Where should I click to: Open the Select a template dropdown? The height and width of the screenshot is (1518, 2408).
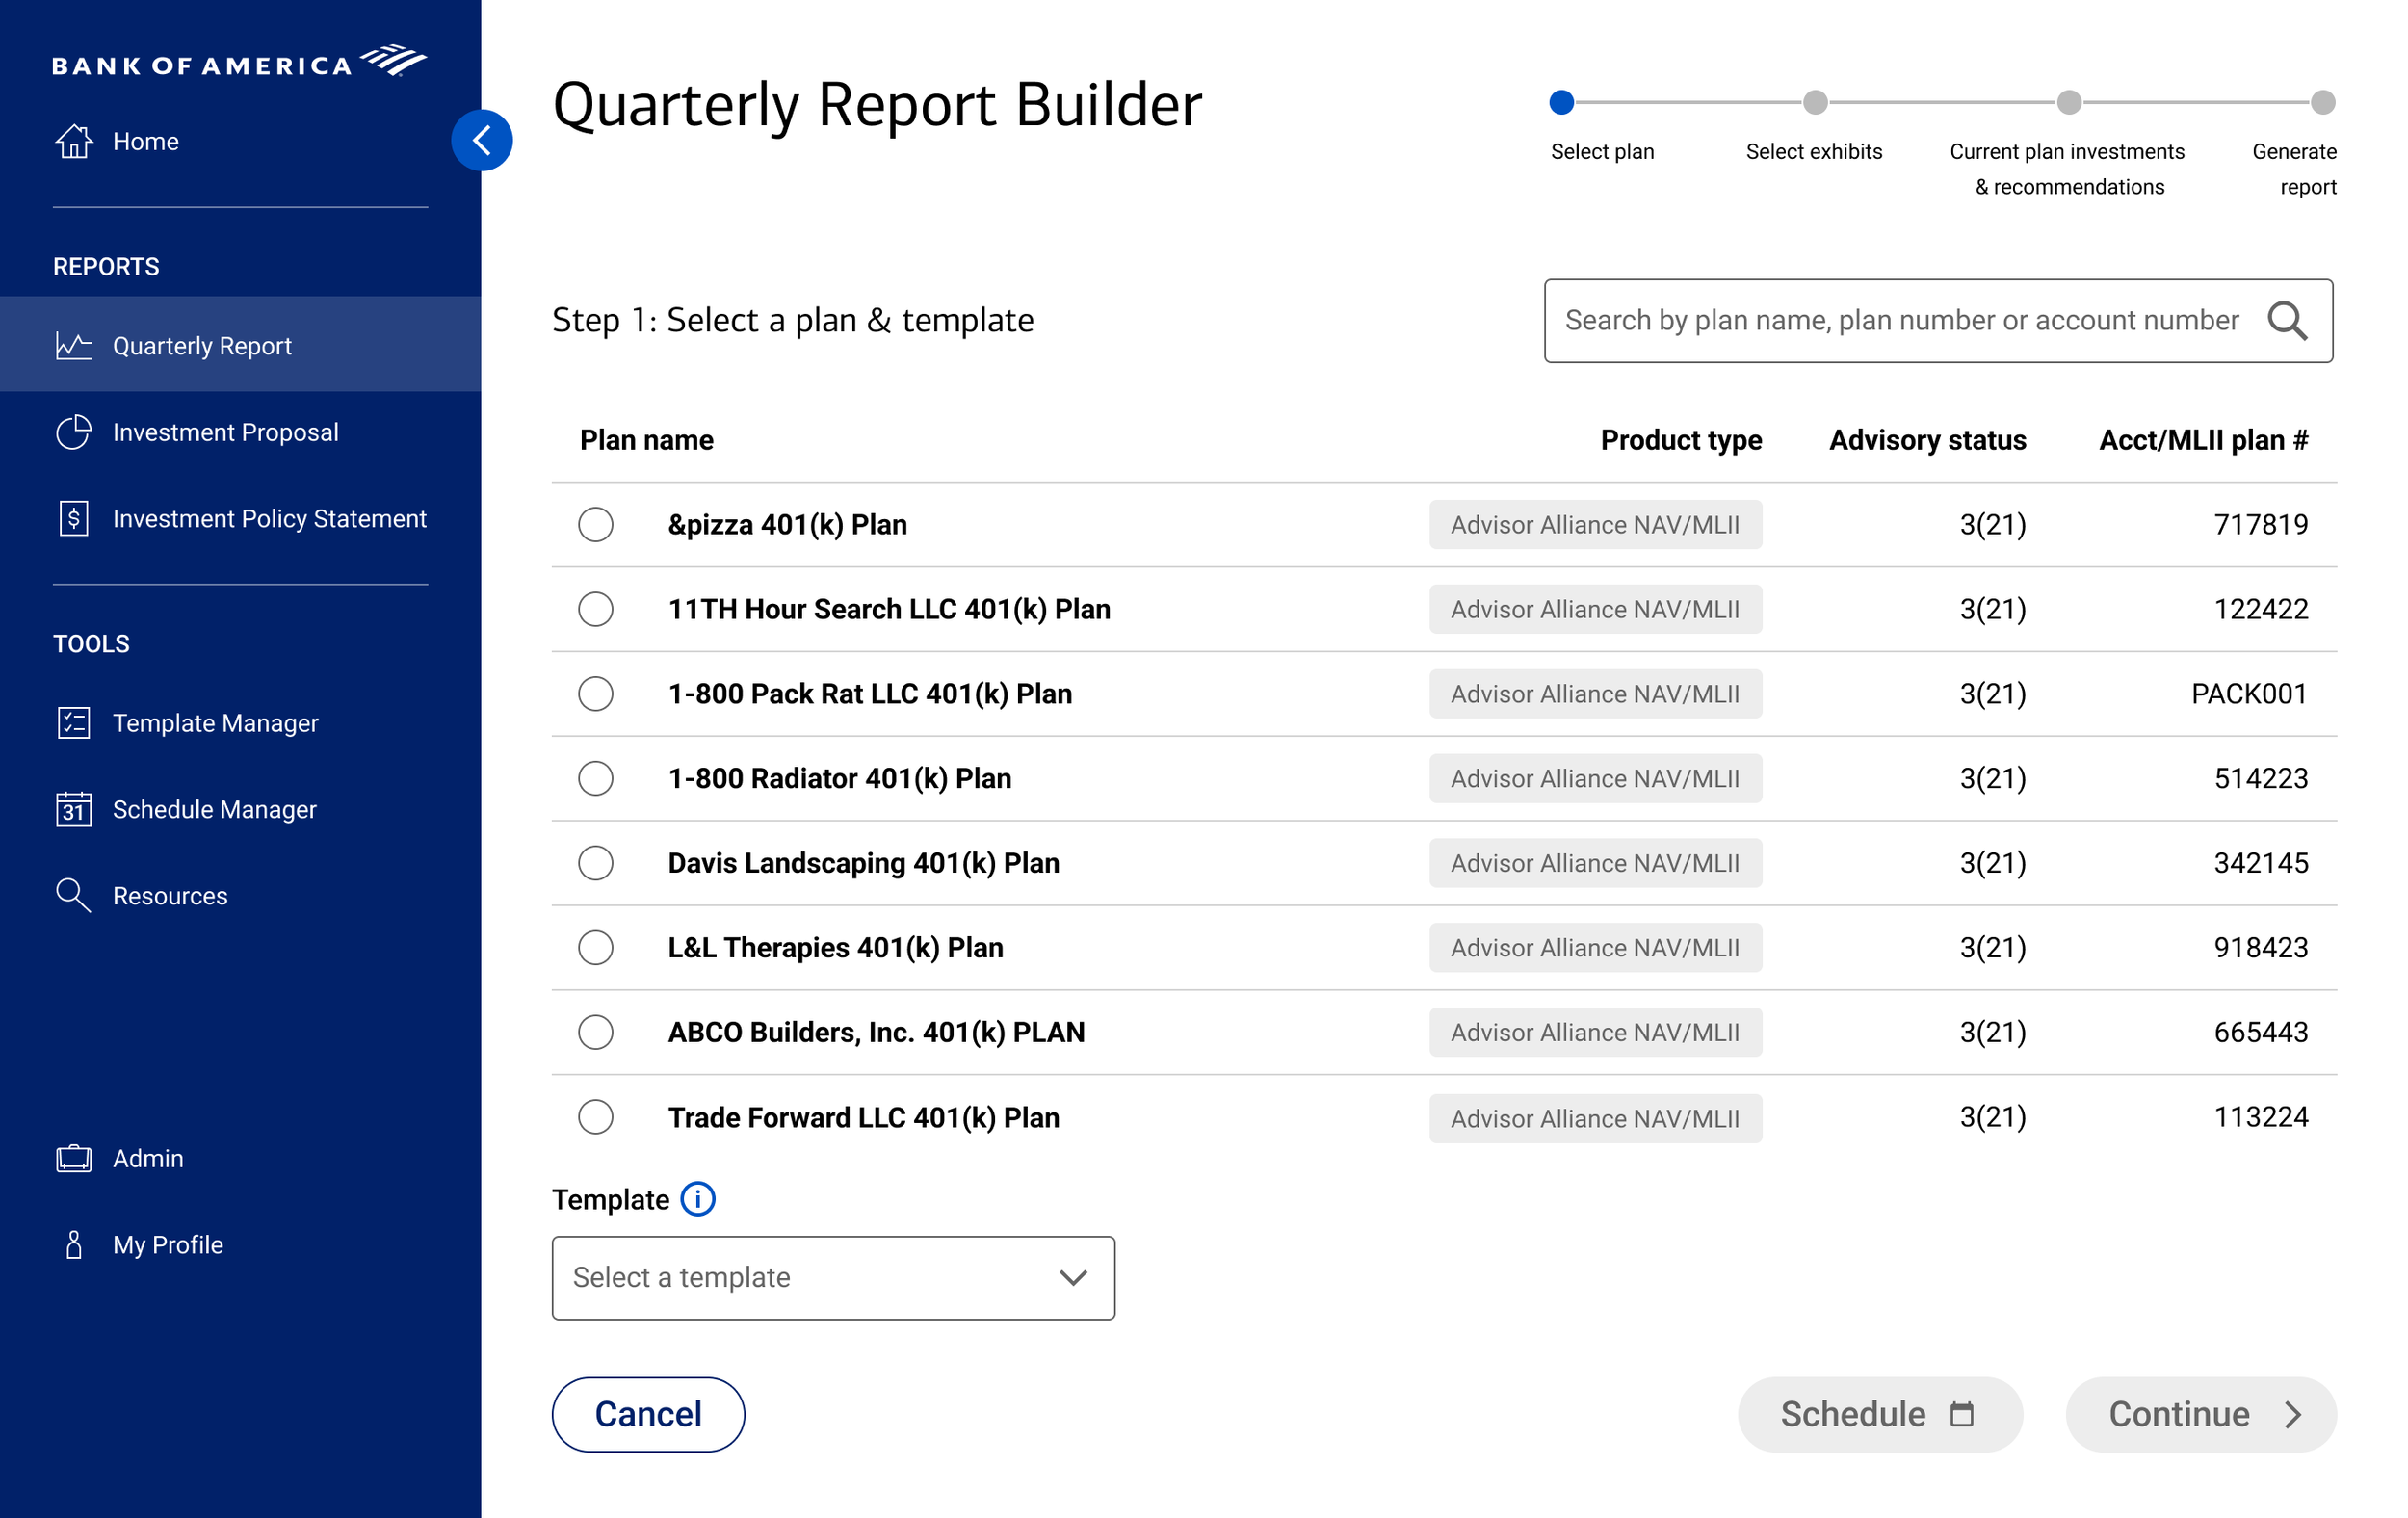[832, 1278]
